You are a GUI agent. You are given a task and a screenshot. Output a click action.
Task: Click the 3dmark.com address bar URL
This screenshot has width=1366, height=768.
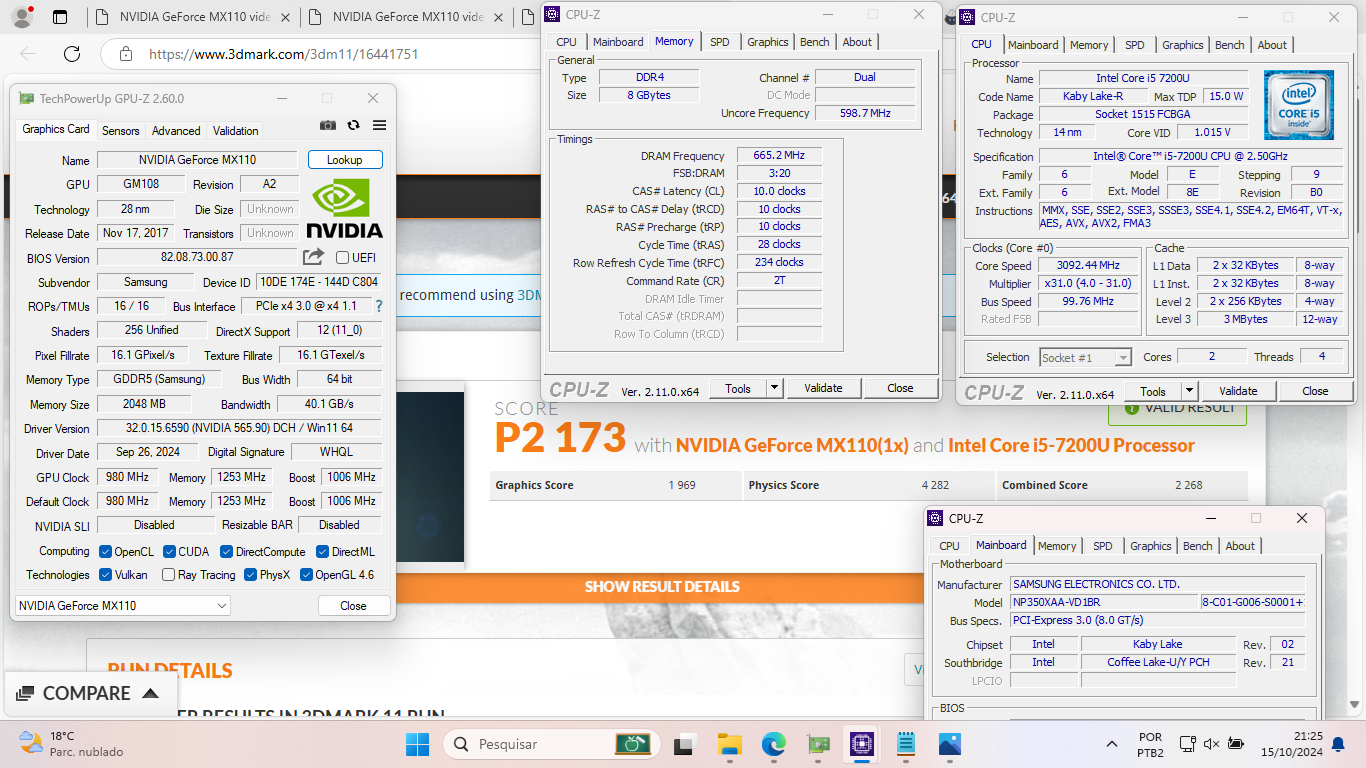283,55
